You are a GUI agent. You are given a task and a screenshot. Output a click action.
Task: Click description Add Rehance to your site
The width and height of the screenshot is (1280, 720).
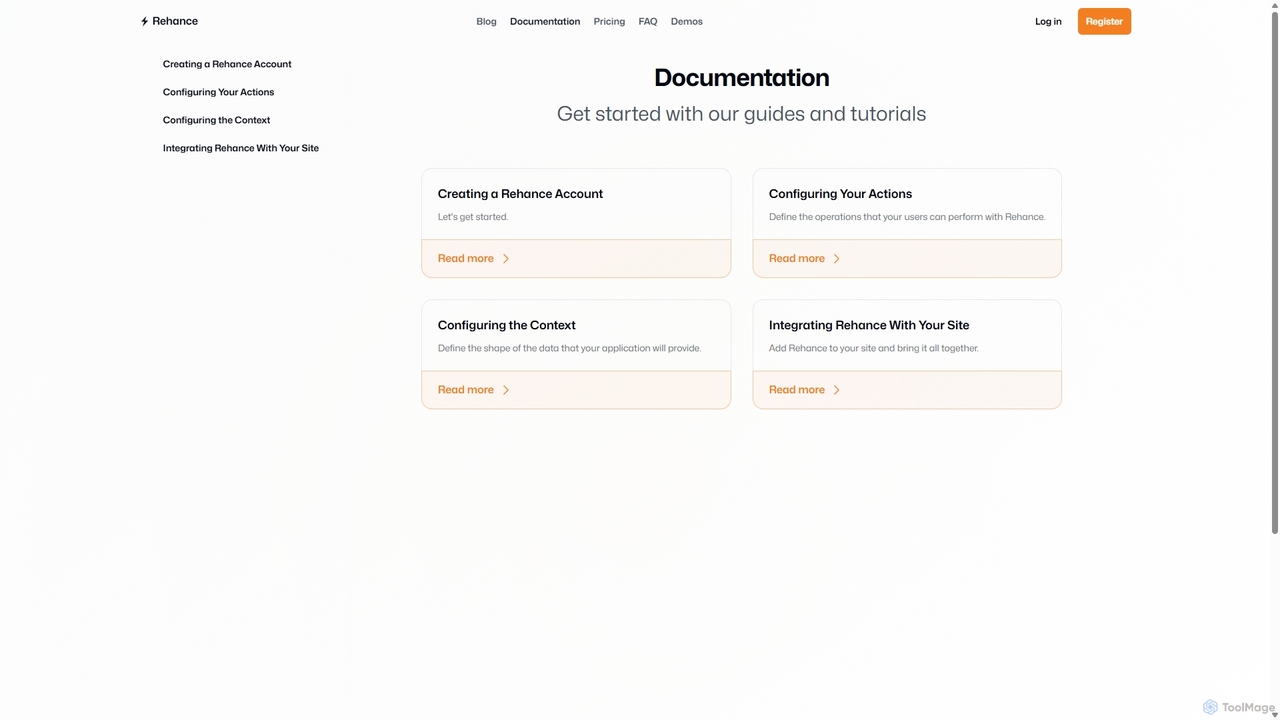[874, 348]
